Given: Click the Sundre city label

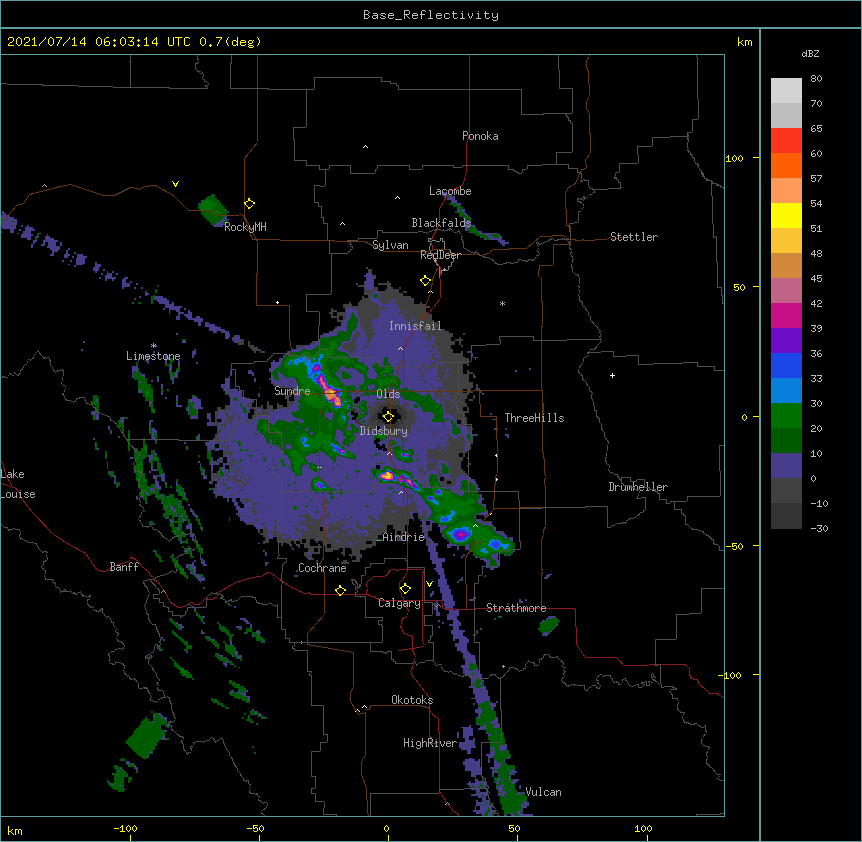Looking at the screenshot, I should coord(292,391).
